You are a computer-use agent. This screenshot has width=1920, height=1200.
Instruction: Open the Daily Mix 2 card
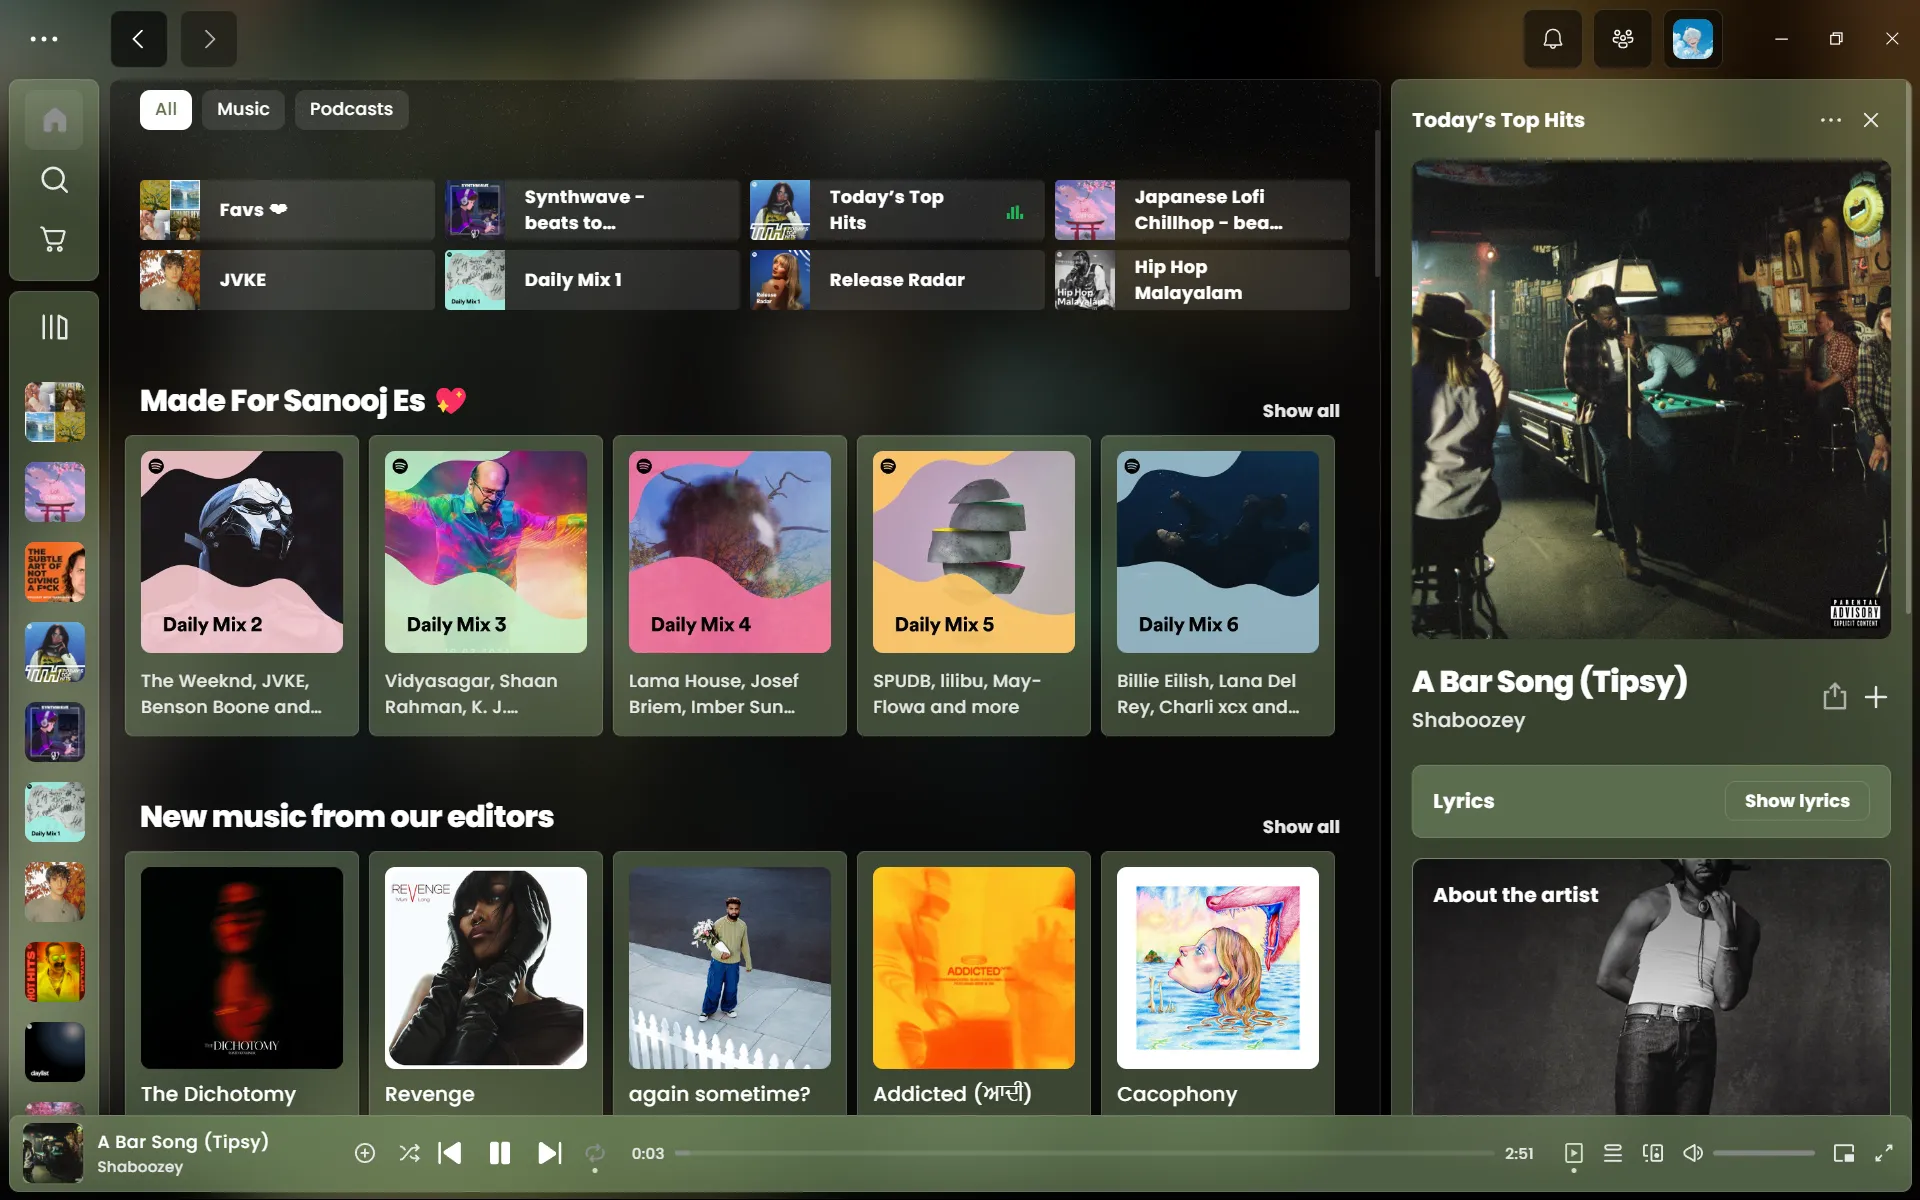pyautogui.click(x=242, y=586)
